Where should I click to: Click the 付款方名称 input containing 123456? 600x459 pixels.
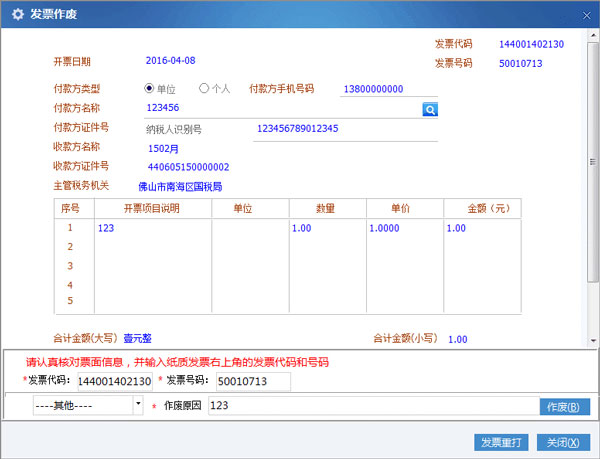click(280, 108)
